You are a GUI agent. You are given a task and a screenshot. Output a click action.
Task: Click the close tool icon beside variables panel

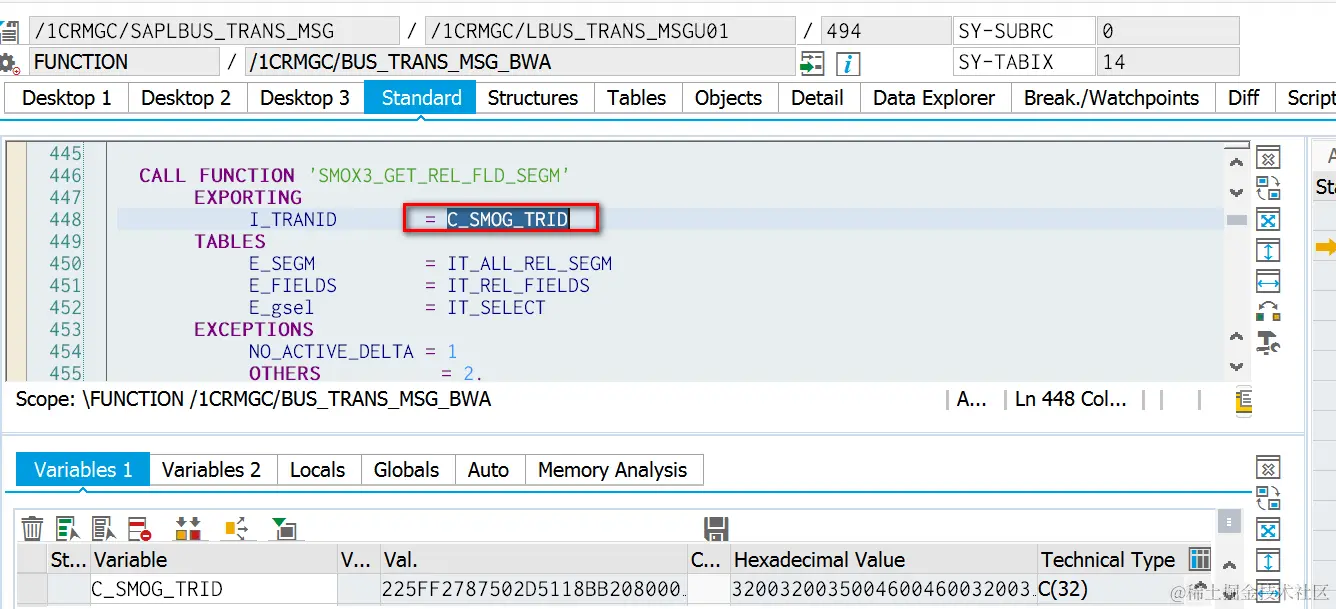coord(1268,468)
